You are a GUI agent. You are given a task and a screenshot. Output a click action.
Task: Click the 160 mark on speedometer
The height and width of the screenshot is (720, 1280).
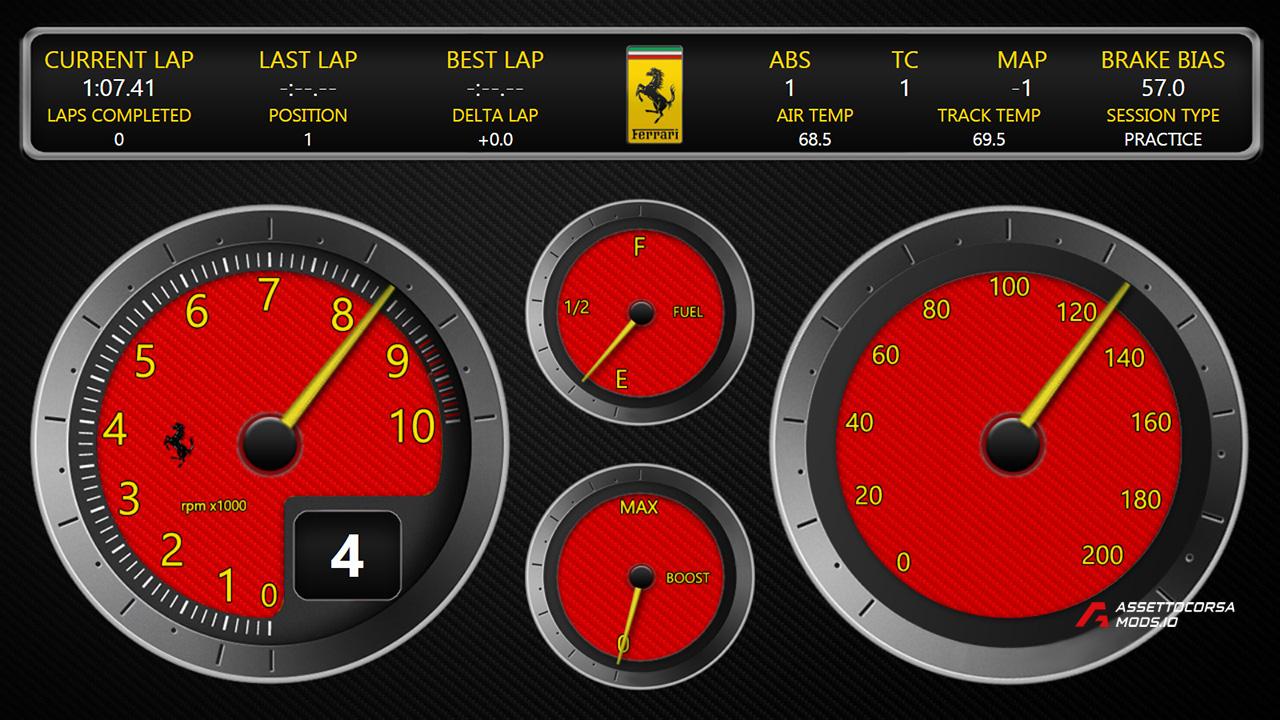tap(1151, 422)
